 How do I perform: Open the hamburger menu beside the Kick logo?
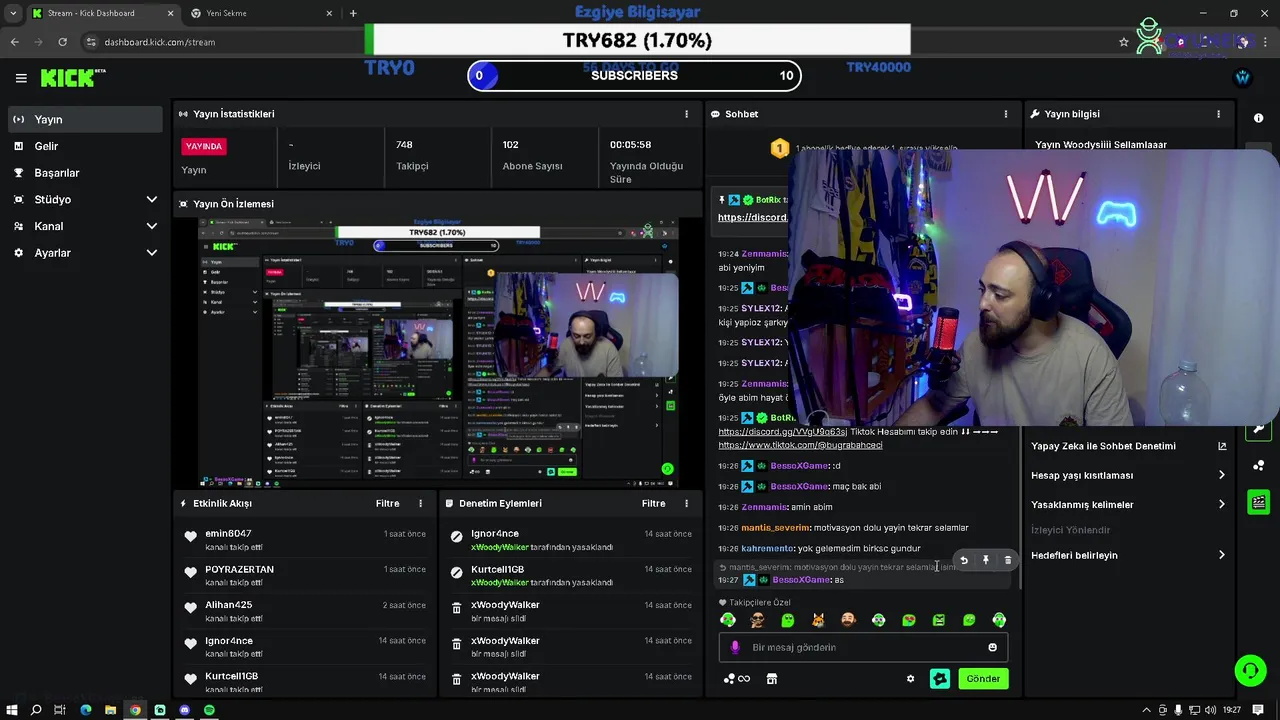[x=21, y=78]
